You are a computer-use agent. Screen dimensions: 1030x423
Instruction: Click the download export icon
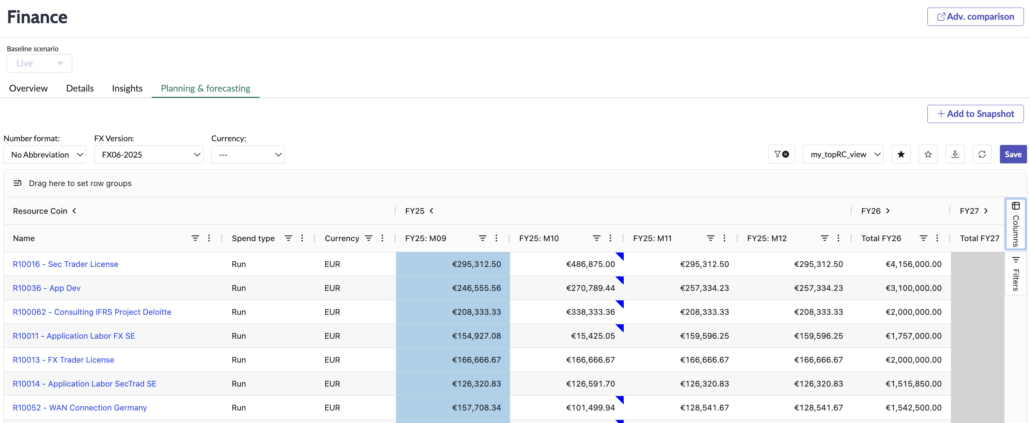tap(955, 154)
